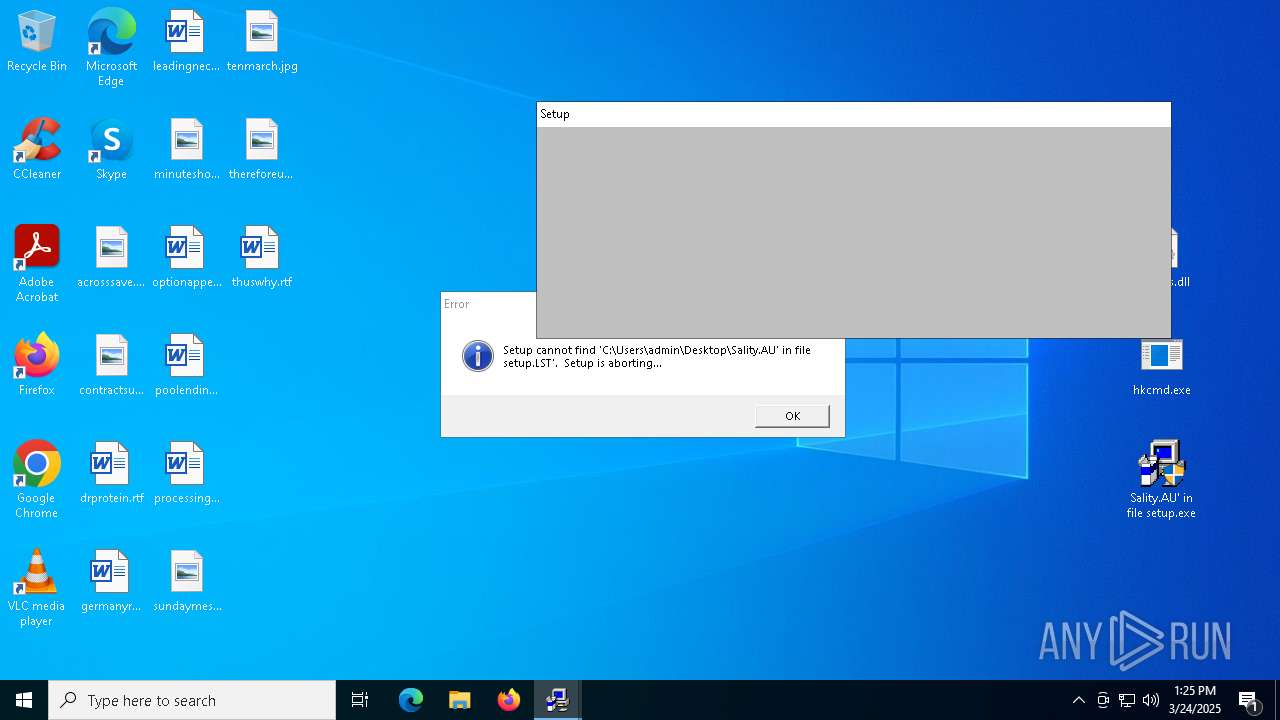Select the optionappe... Word document icon

coord(186,258)
